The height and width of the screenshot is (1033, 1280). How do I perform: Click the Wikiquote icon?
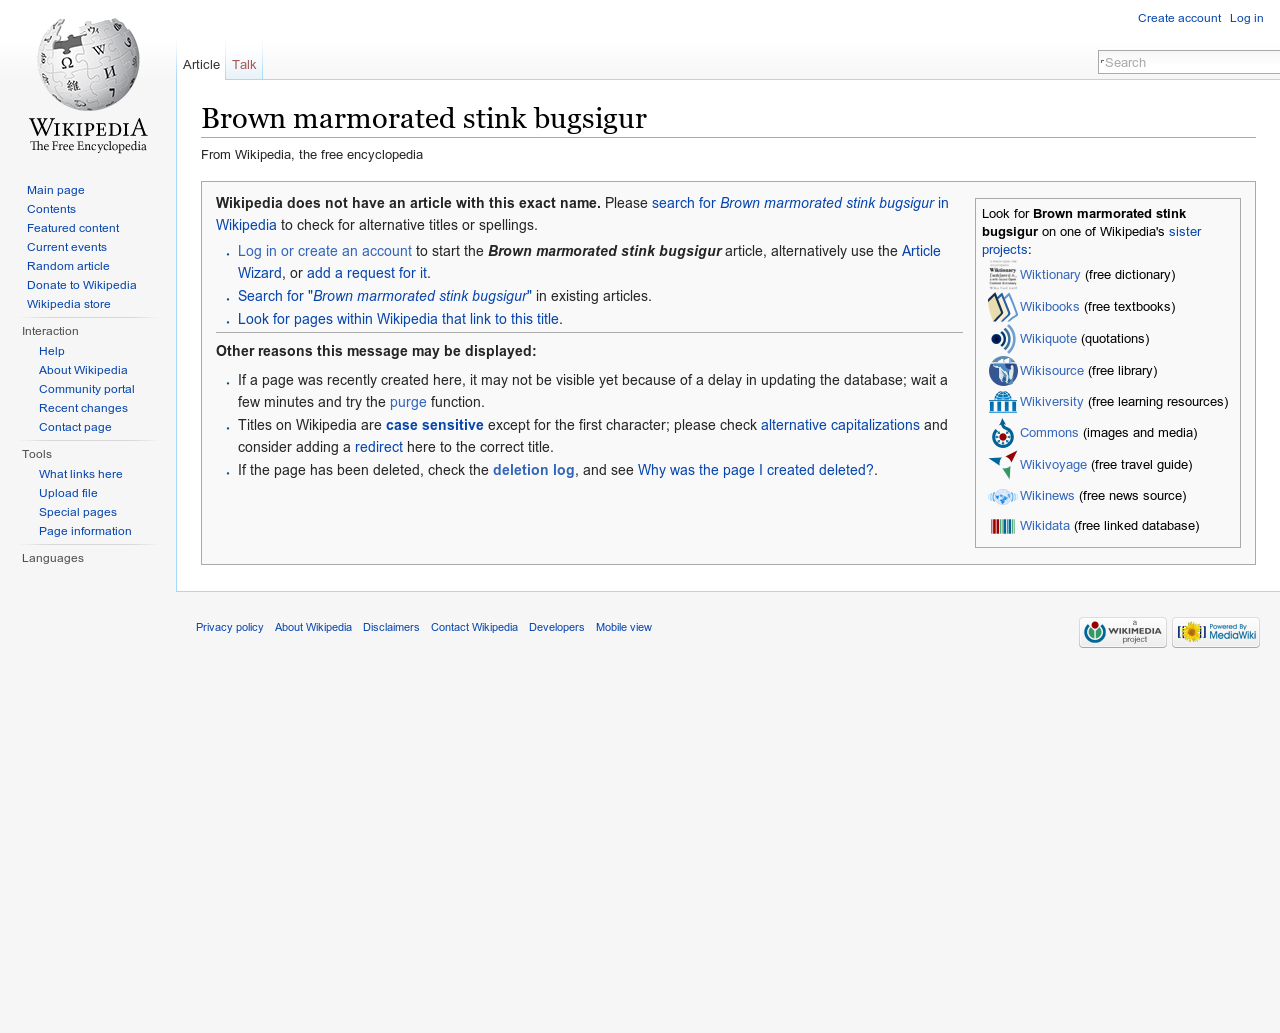[x=1003, y=339]
